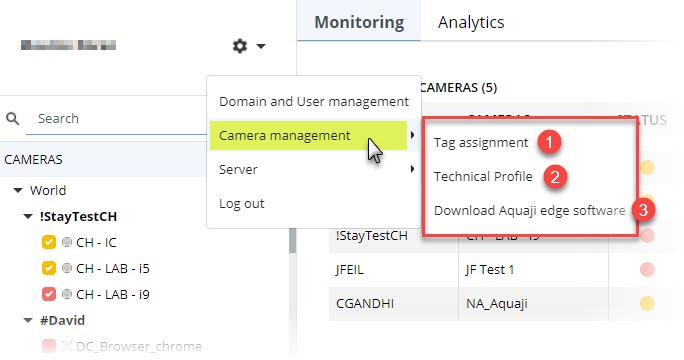Screen dimensions: 684x360
Task: Click the blurred user name at top left
Action: 68,45
